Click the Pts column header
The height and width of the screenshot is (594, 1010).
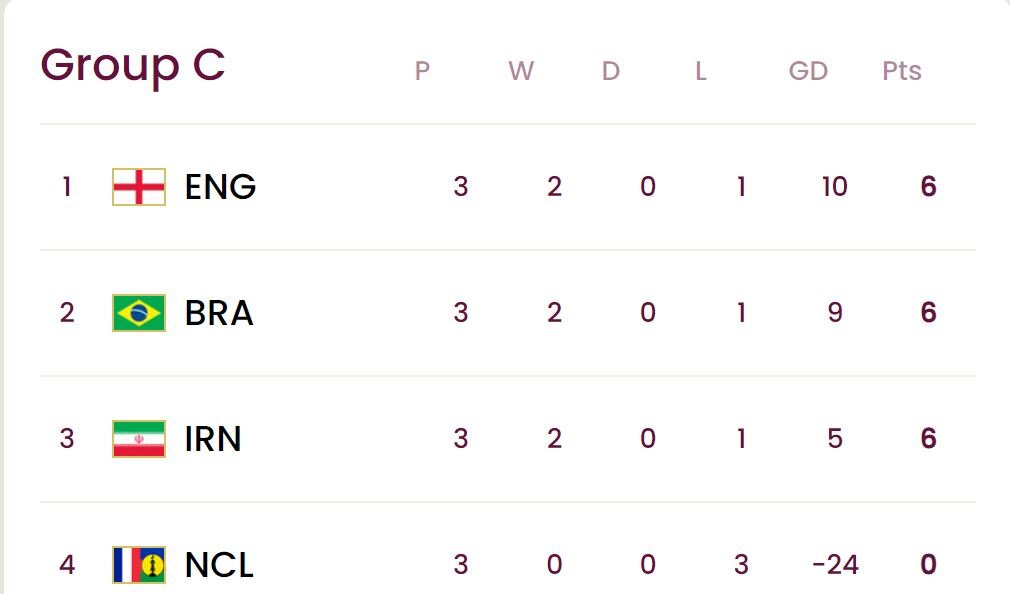point(901,71)
